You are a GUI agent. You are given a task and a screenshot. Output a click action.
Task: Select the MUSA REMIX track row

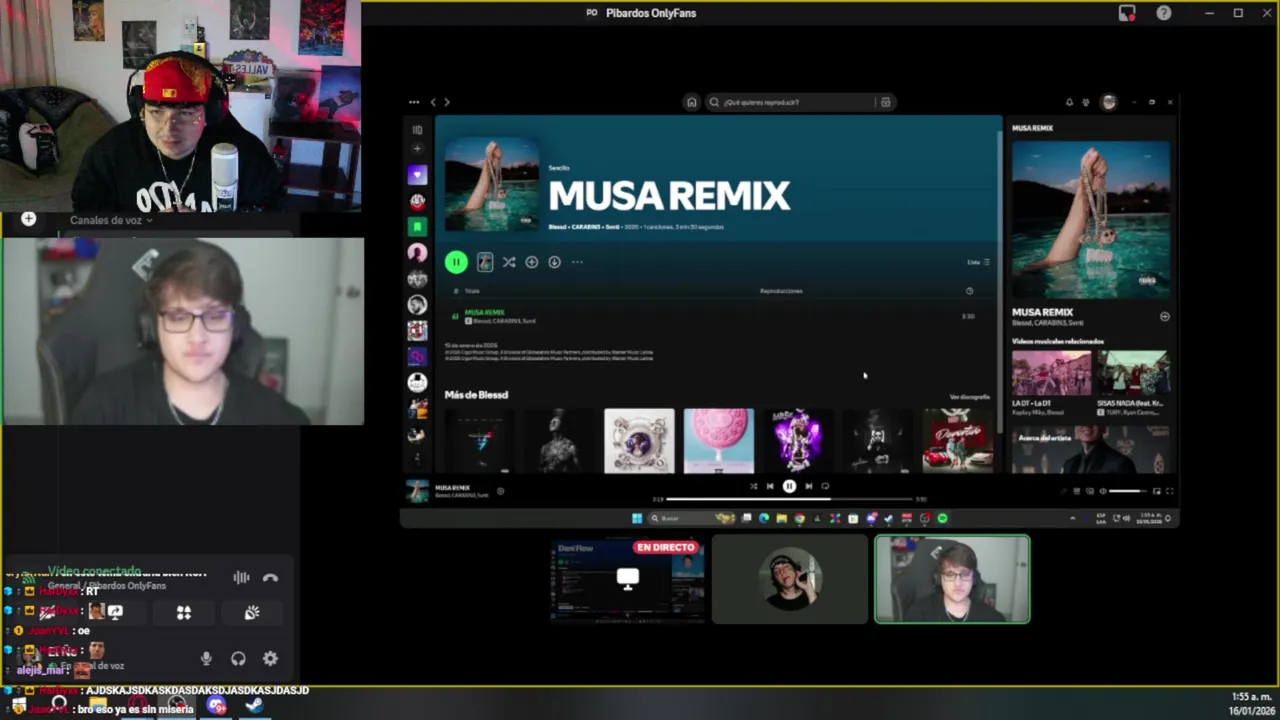pos(716,316)
